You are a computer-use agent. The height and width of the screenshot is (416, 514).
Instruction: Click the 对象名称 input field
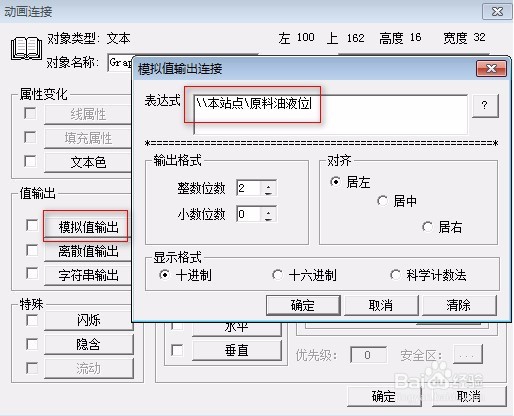(x=120, y=62)
